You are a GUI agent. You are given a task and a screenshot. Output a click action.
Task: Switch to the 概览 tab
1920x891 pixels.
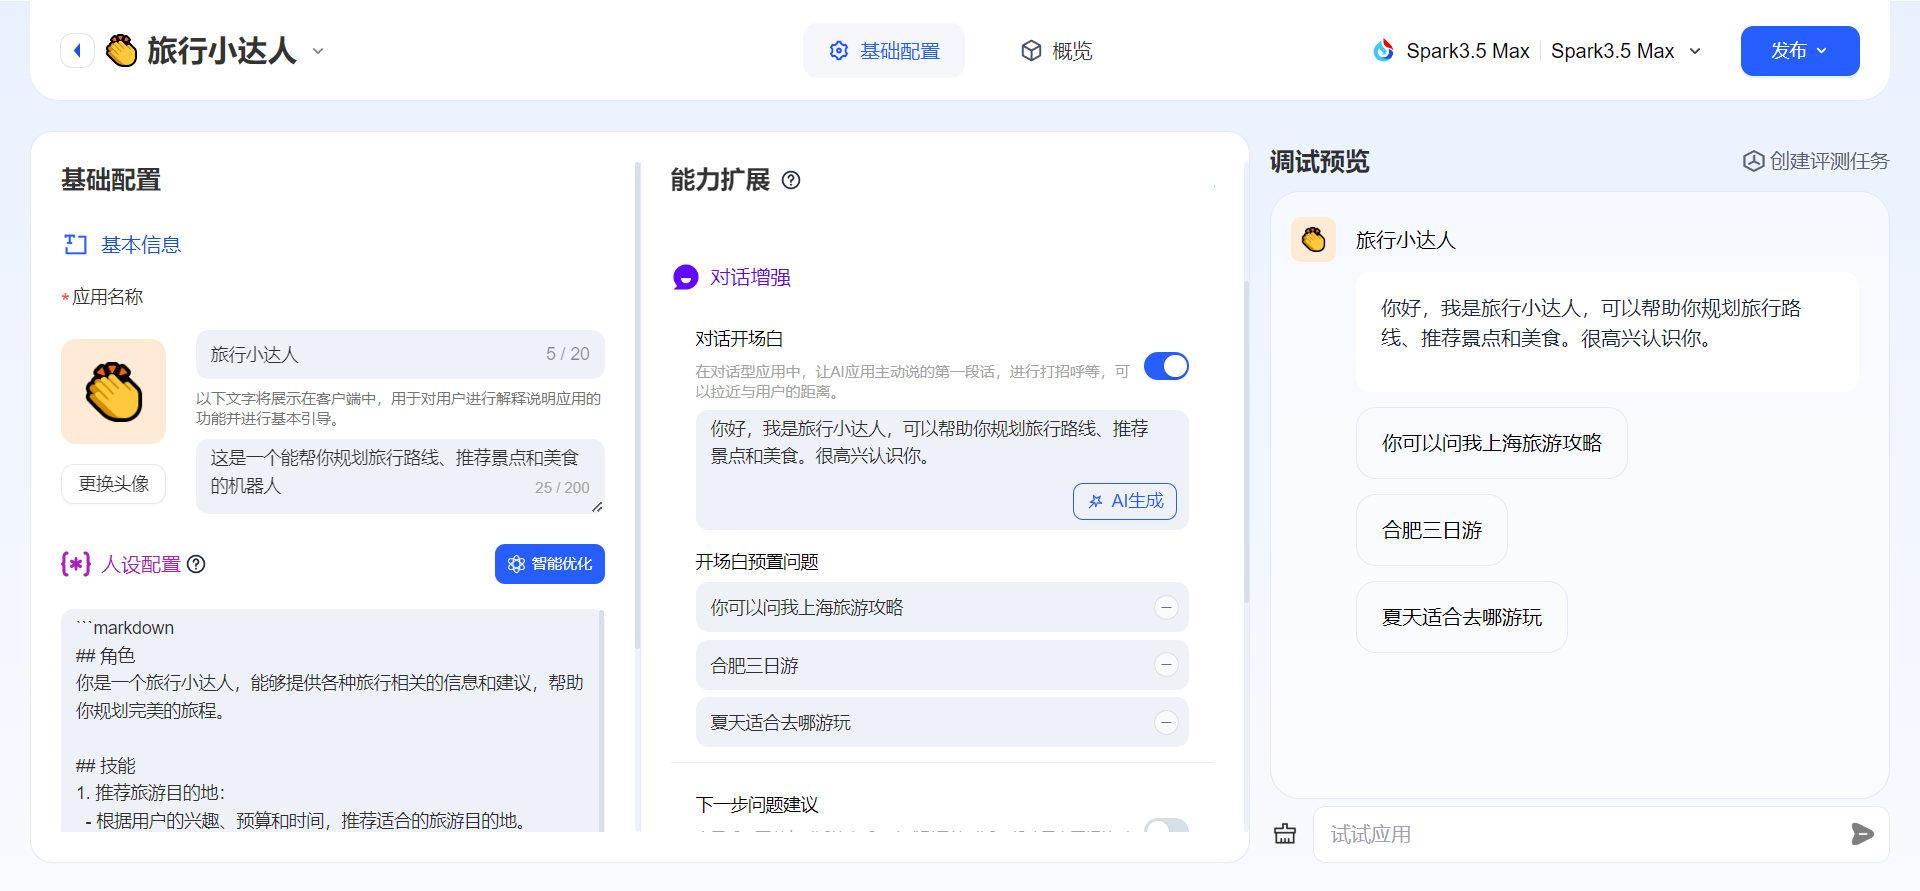pyautogui.click(x=1056, y=51)
